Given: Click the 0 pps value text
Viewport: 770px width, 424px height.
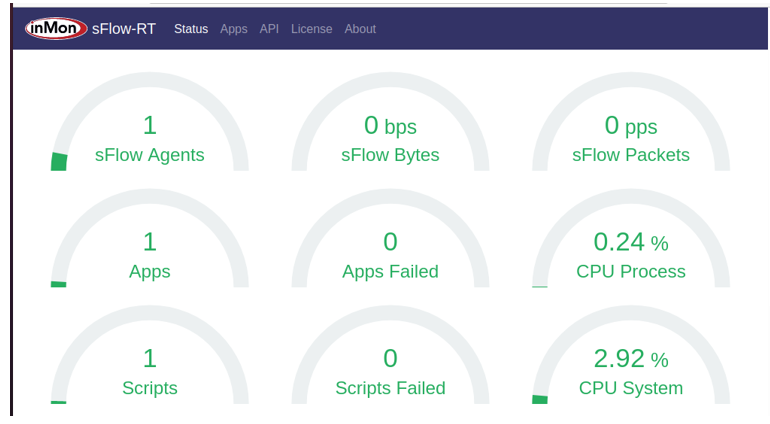Looking at the screenshot, I should pyautogui.click(x=631, y=126).
